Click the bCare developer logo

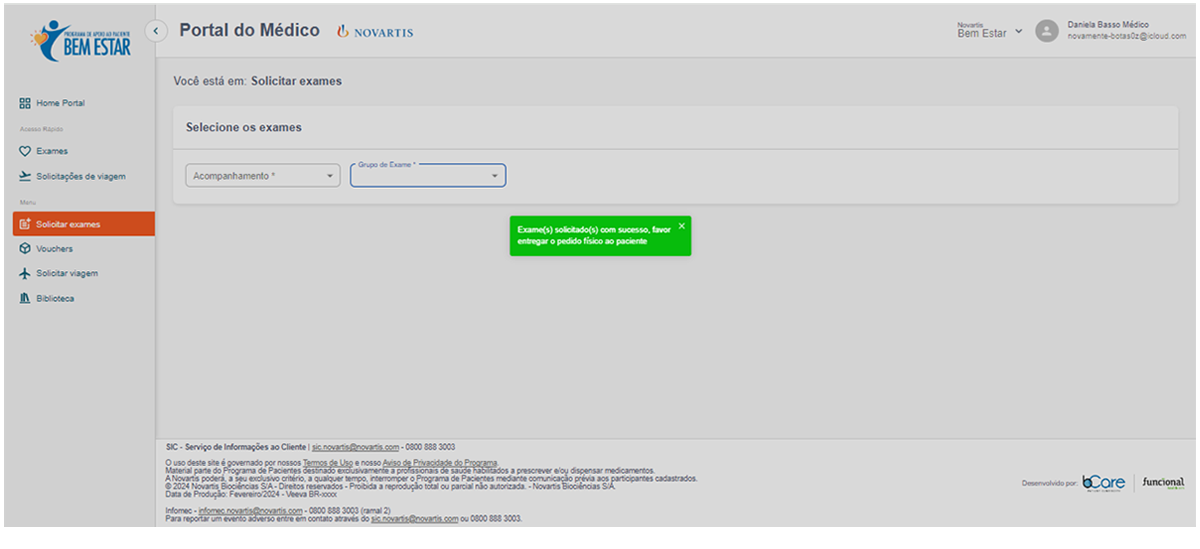1103,483
